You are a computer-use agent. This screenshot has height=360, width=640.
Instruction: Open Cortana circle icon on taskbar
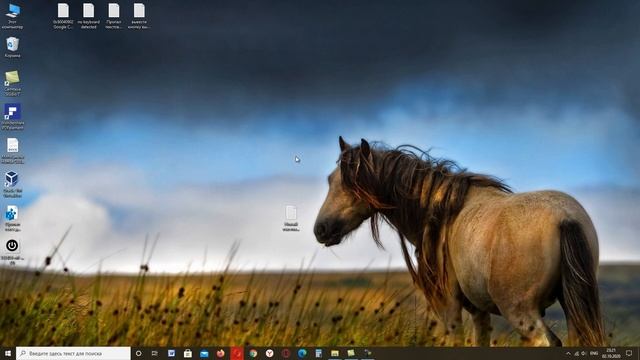[138, 353]
